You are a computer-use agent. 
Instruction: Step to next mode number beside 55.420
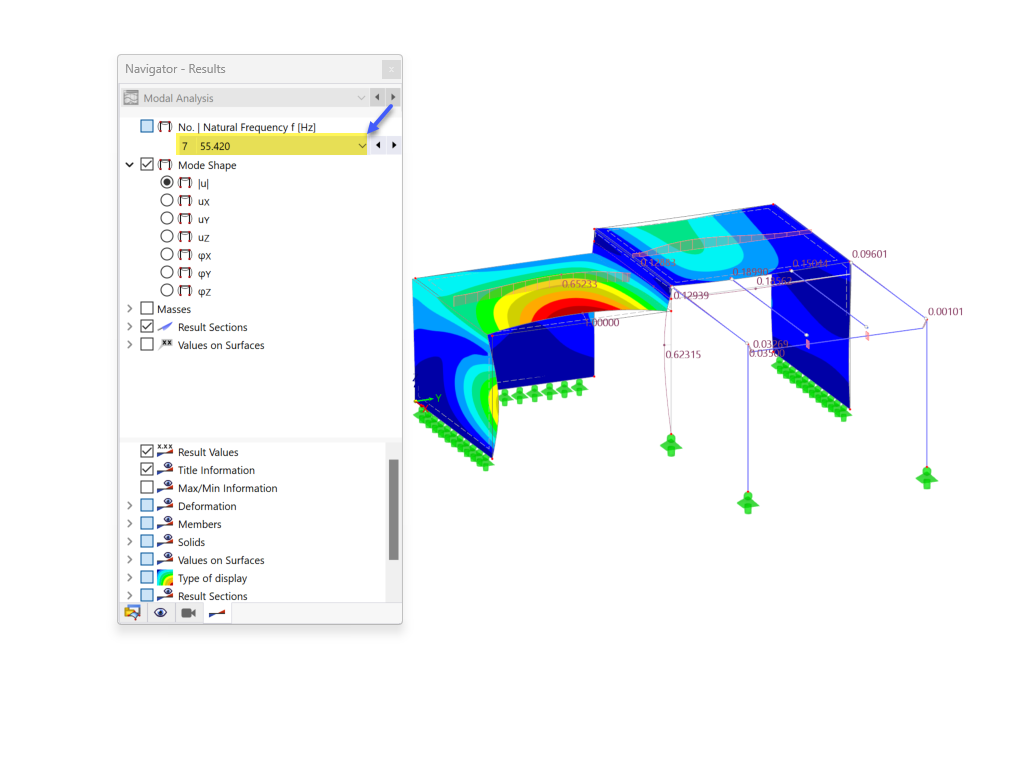[394, 145]
